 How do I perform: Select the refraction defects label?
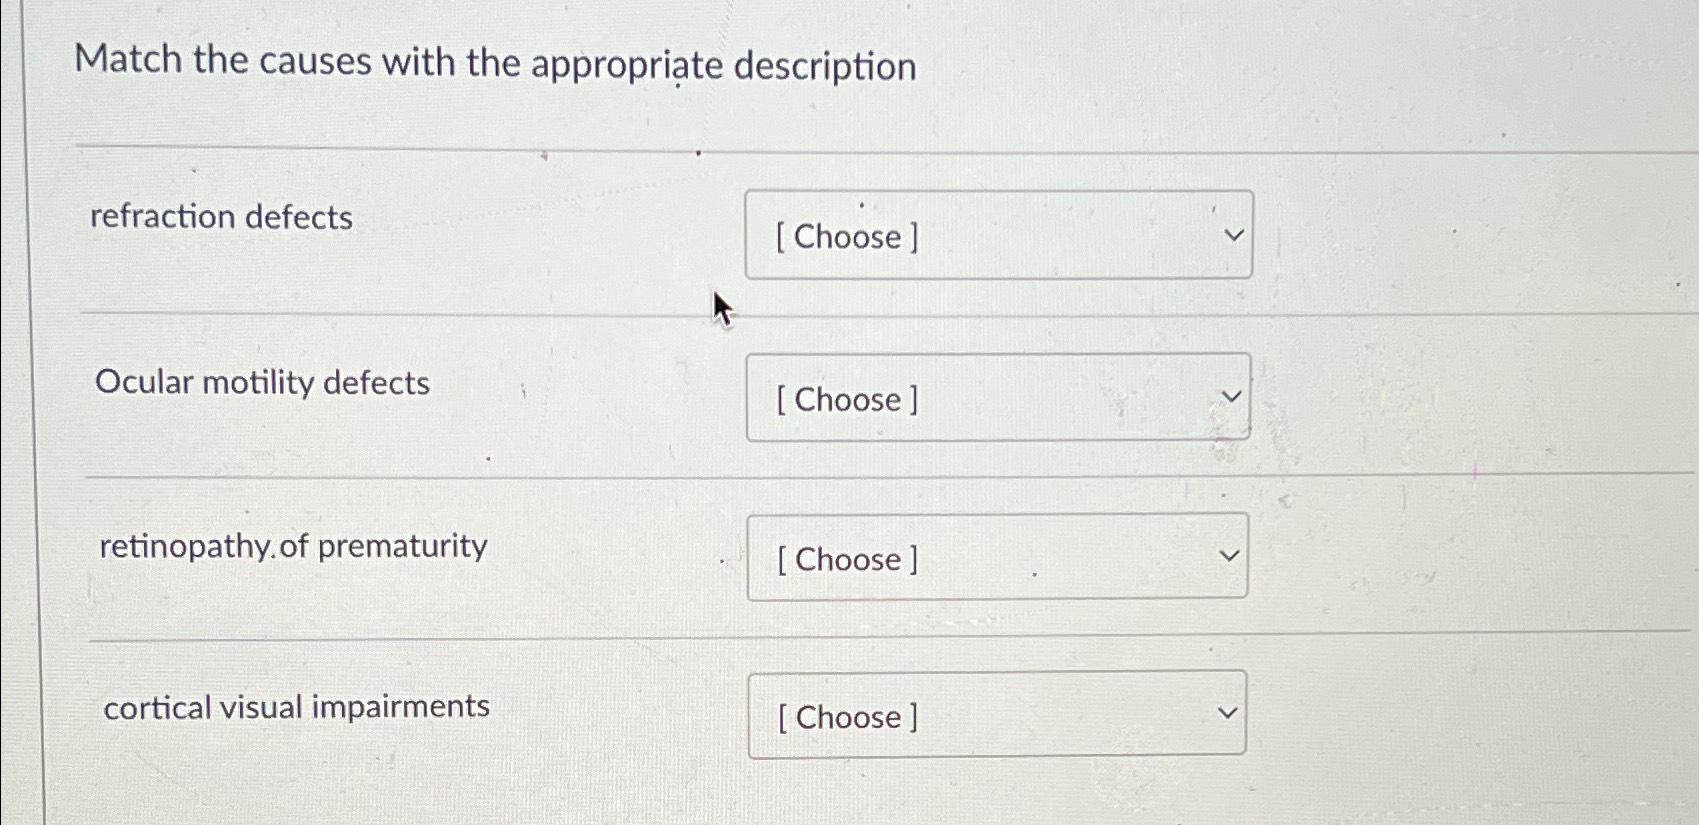[218, 217]
